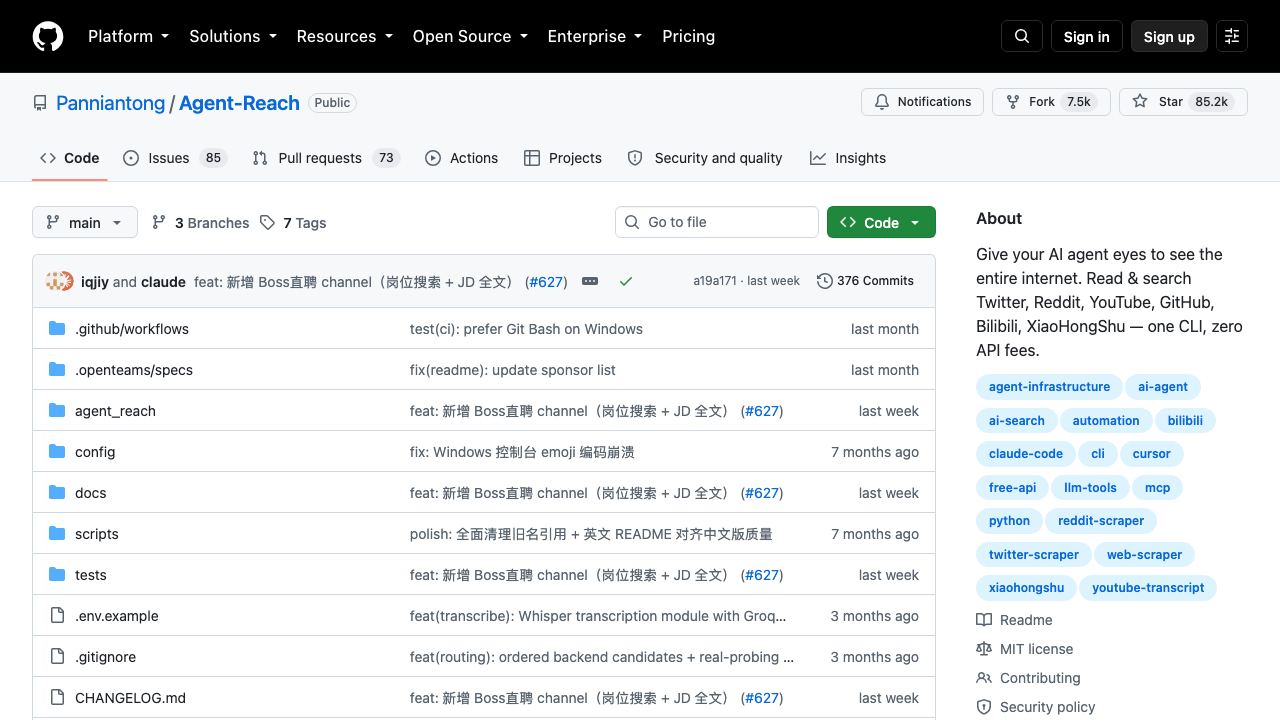Click the Sign up button

pos(1169,36)
